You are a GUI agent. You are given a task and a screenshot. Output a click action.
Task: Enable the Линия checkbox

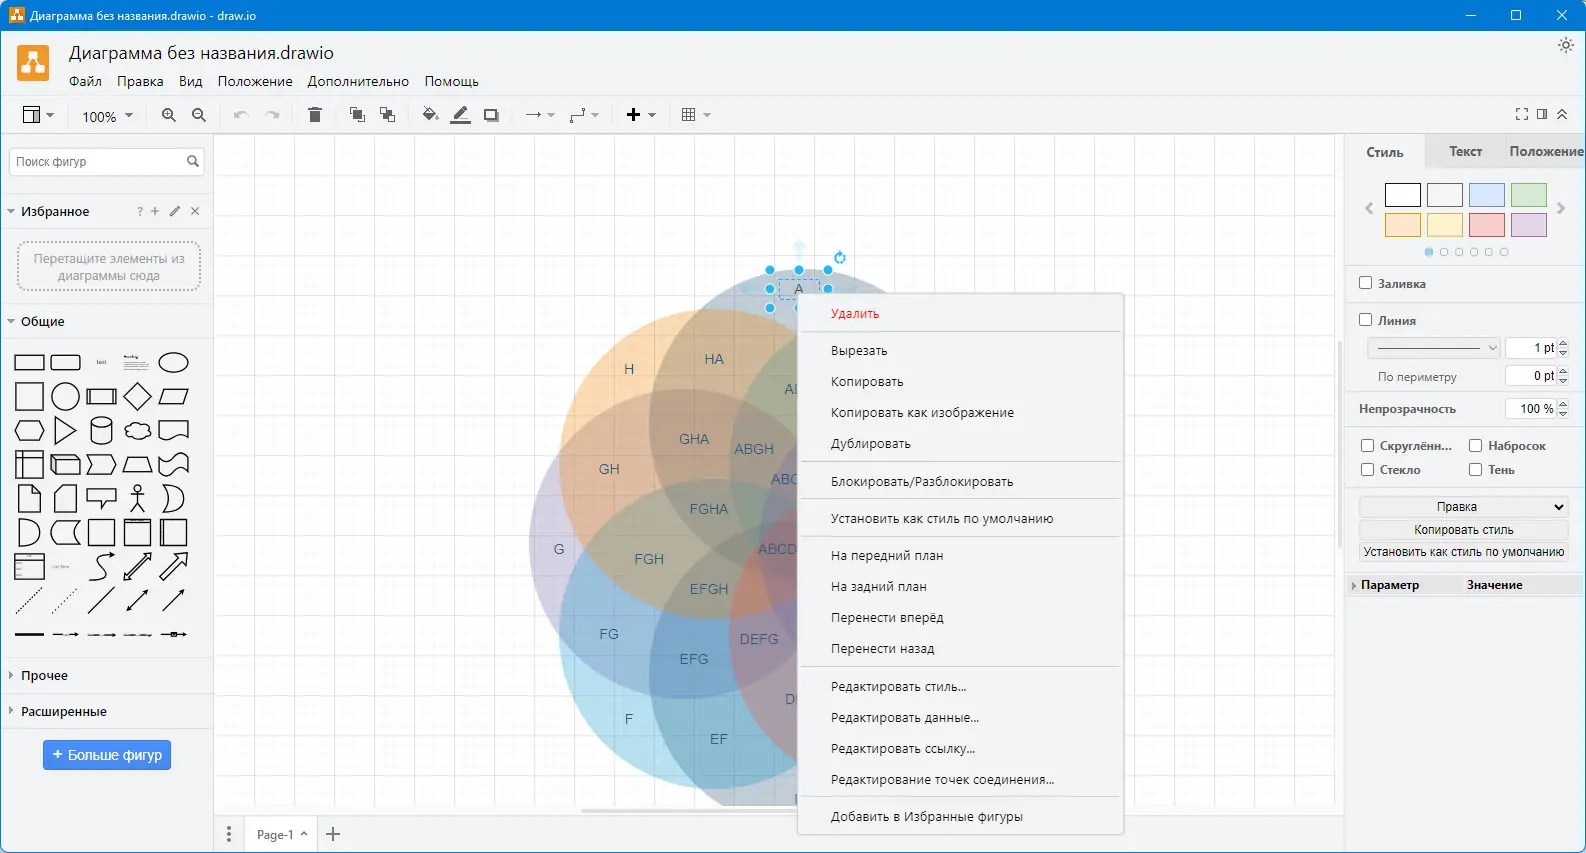point(1366,320)
